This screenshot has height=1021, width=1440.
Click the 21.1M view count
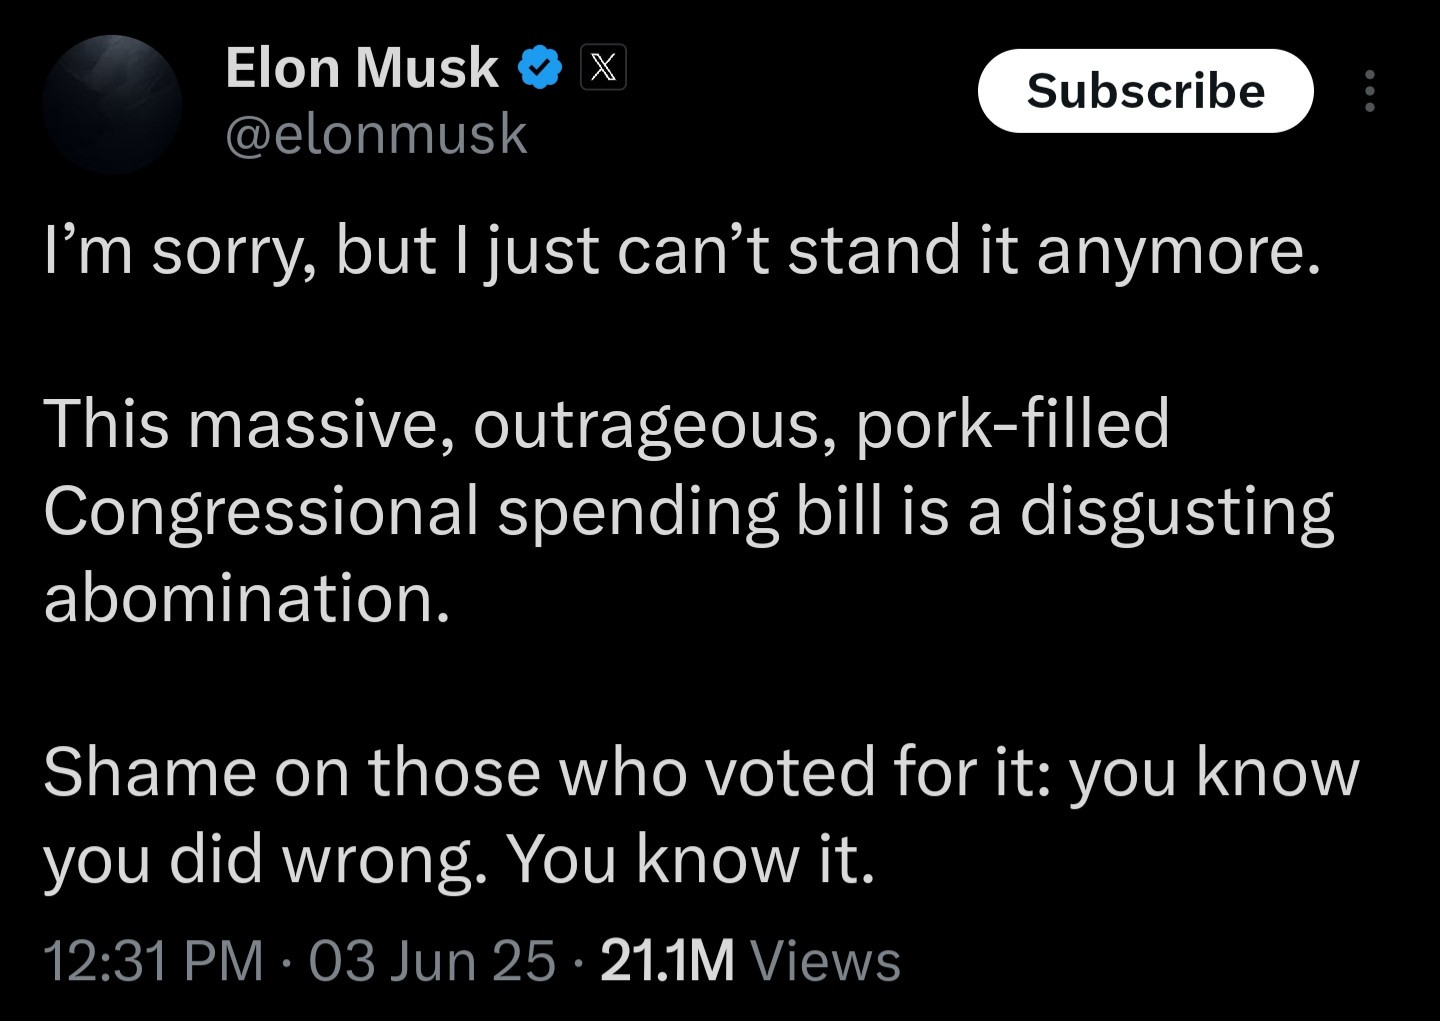[x=667, y=960]
